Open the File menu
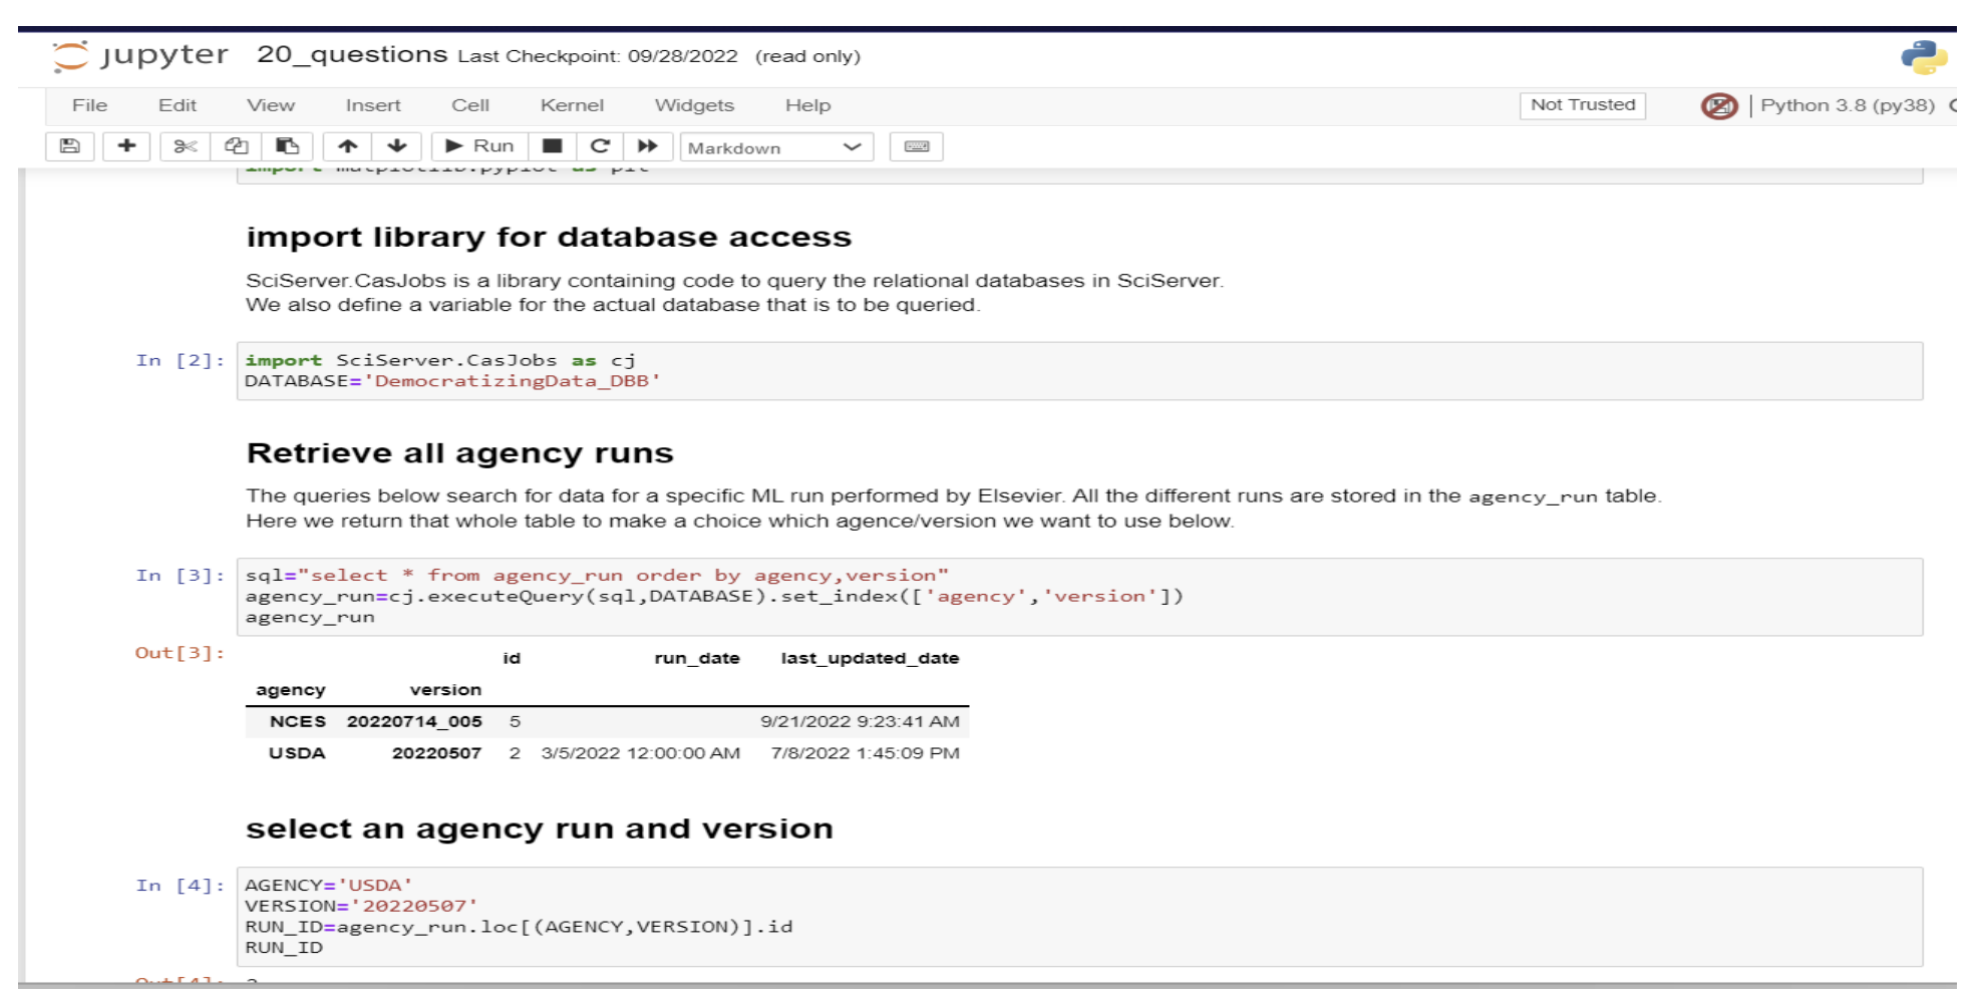Viewport: 1972px width, 996px height. click(89, 105)
